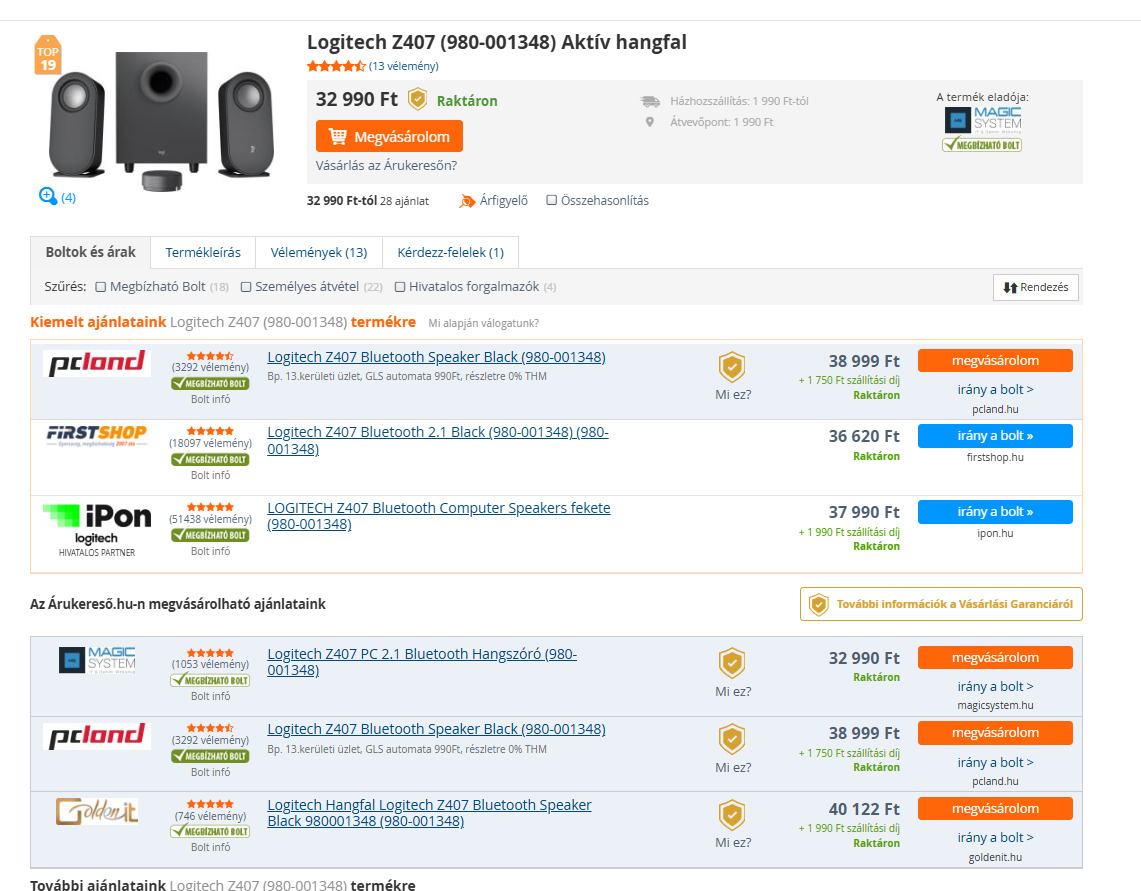Open the 13 vélemény reviews link
The width and height of the screenshot is (1141, 891).
click(403, 66)
